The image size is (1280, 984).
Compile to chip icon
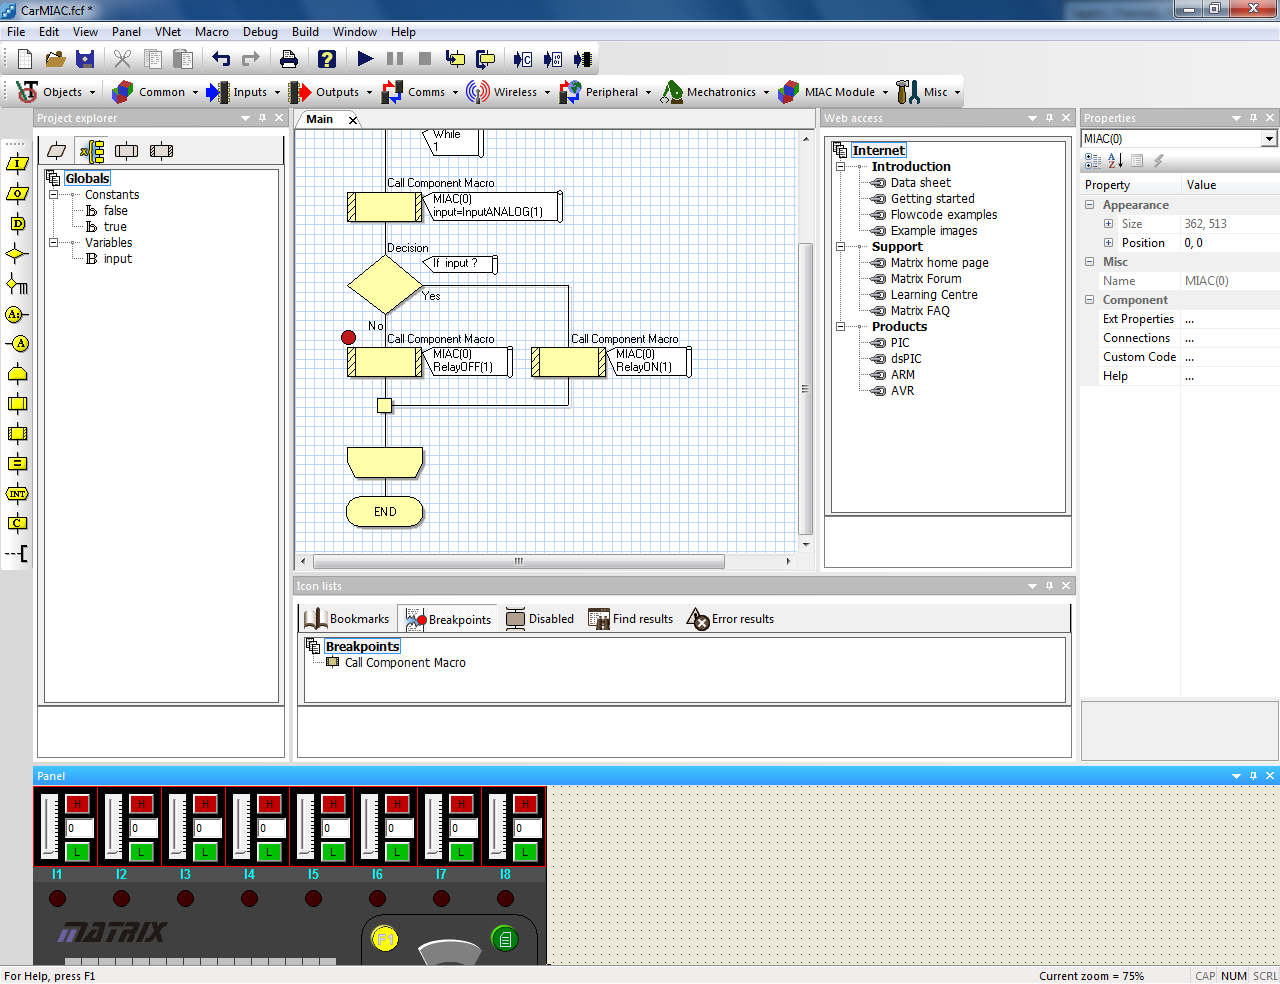583,59
